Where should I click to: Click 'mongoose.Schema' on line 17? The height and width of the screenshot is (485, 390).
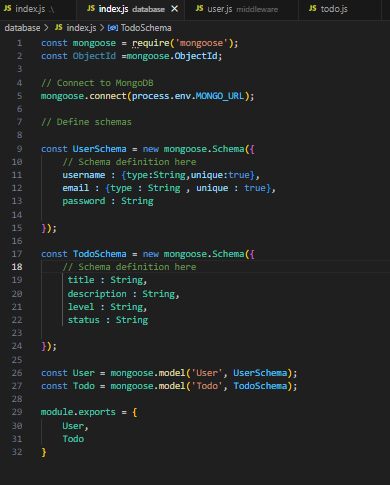204,254
